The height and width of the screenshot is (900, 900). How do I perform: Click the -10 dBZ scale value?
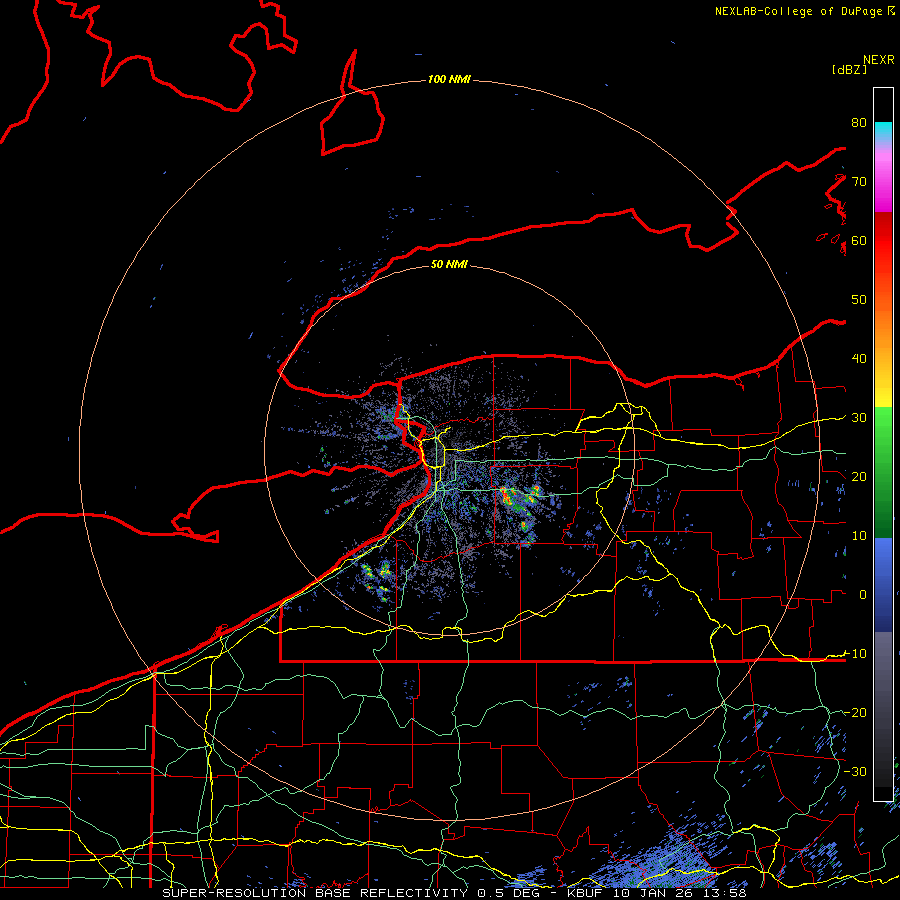tap(855, 653)
